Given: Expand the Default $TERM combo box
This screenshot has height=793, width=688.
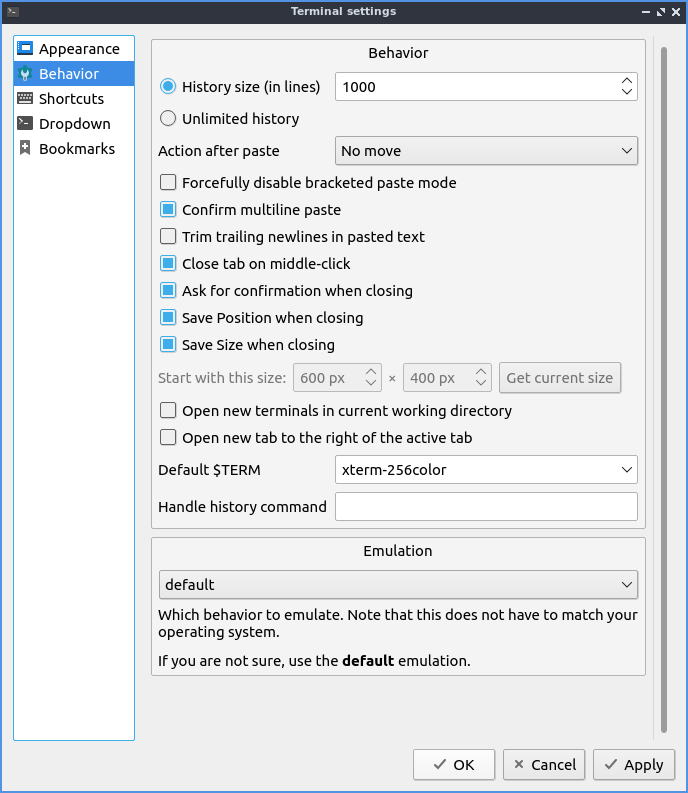Looking at the screenshot, I should [x=485, y=469].
